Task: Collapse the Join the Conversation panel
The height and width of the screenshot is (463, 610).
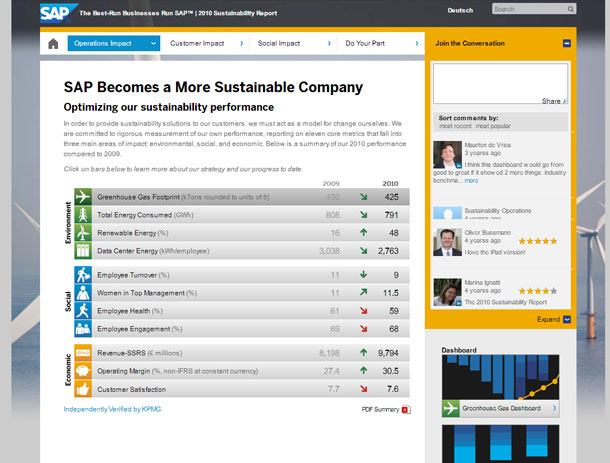Action: [x=567, y=43]
